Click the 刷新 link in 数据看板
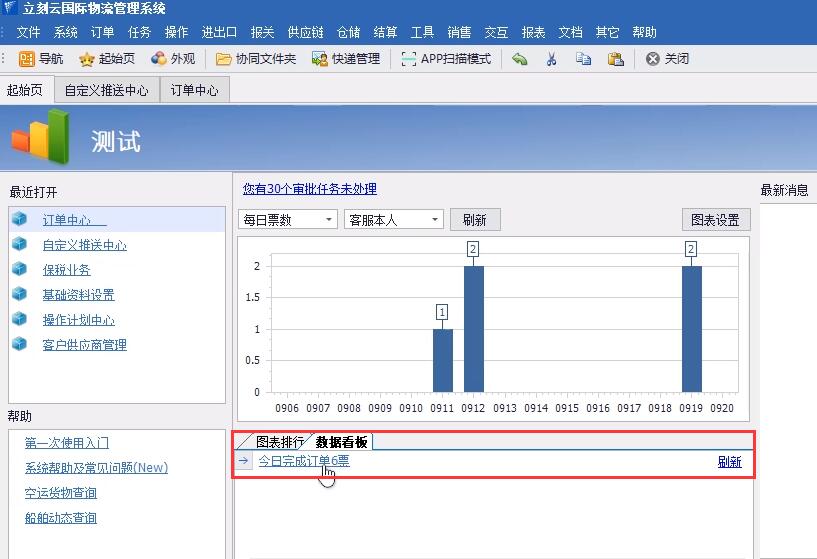 (x=729, y=462)
